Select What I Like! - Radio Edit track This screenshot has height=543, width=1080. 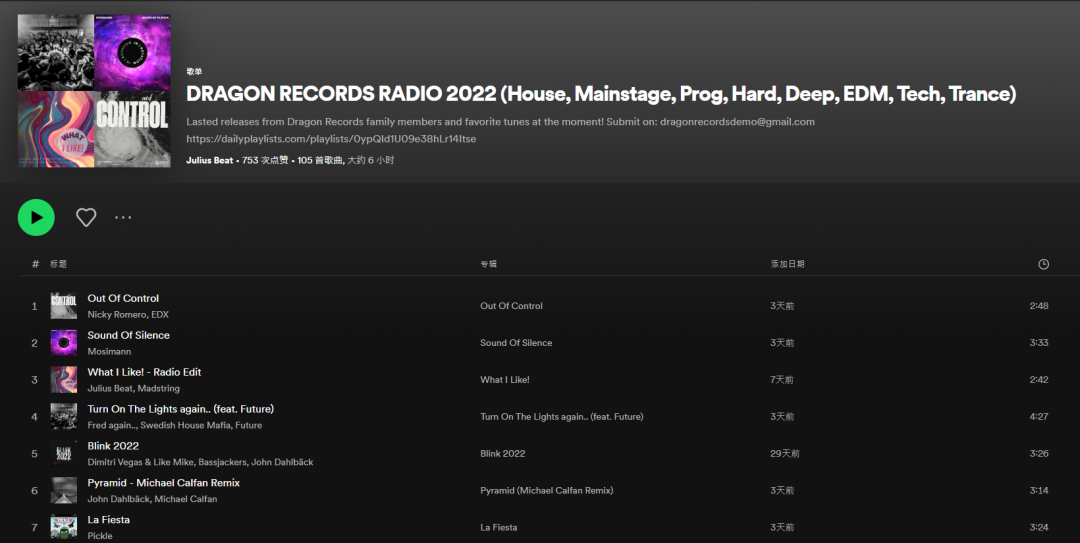[x=144, y=372]
